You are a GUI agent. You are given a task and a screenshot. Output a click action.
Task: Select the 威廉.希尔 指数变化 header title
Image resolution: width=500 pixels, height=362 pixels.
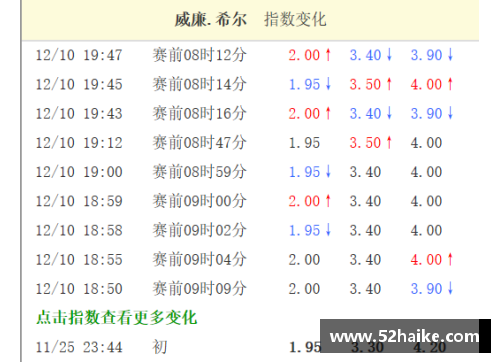(x=250, y=19)
